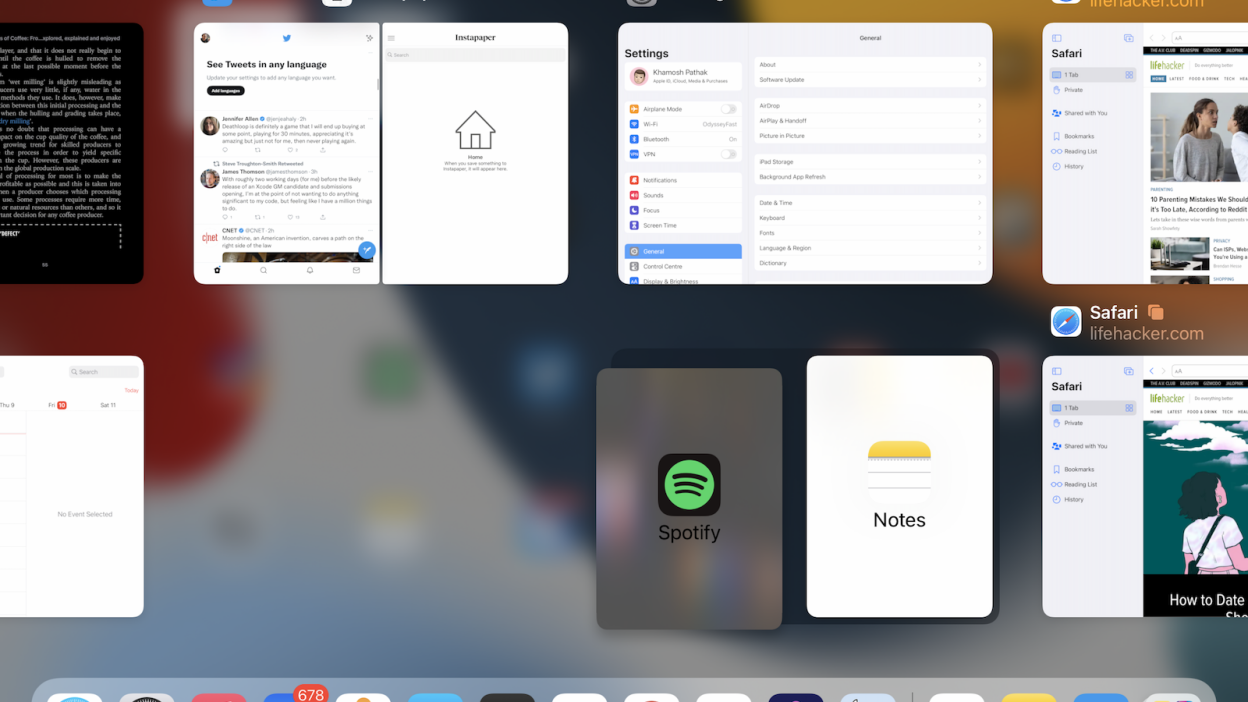
Task: Open Twitter's Notifications bell tab
Action: point(310,270)
